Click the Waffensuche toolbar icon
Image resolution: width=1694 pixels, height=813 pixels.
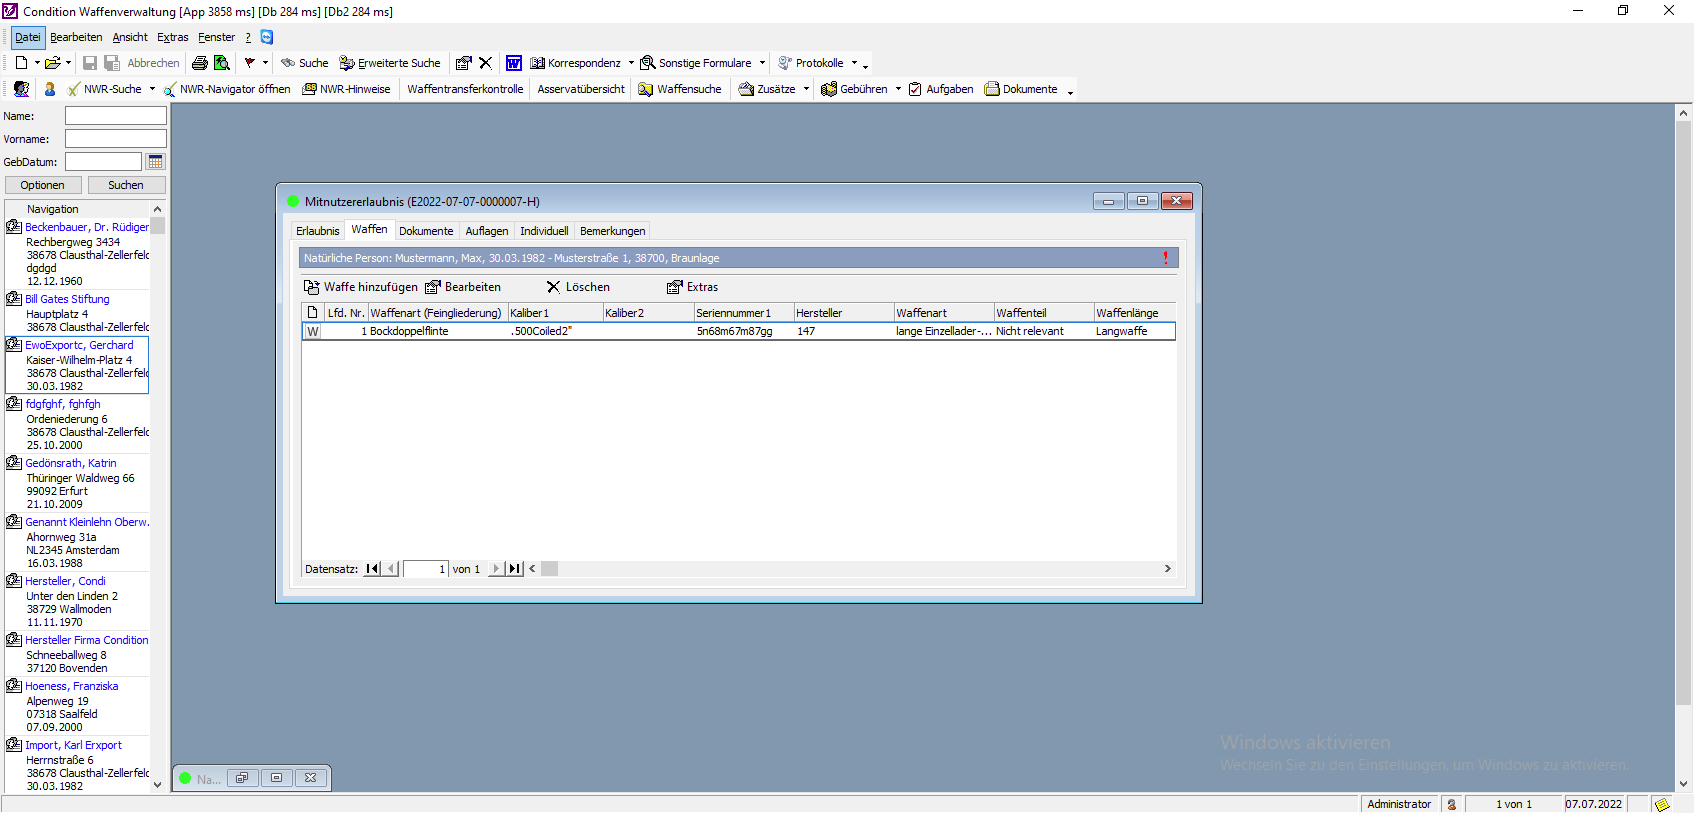pos(646,89)
